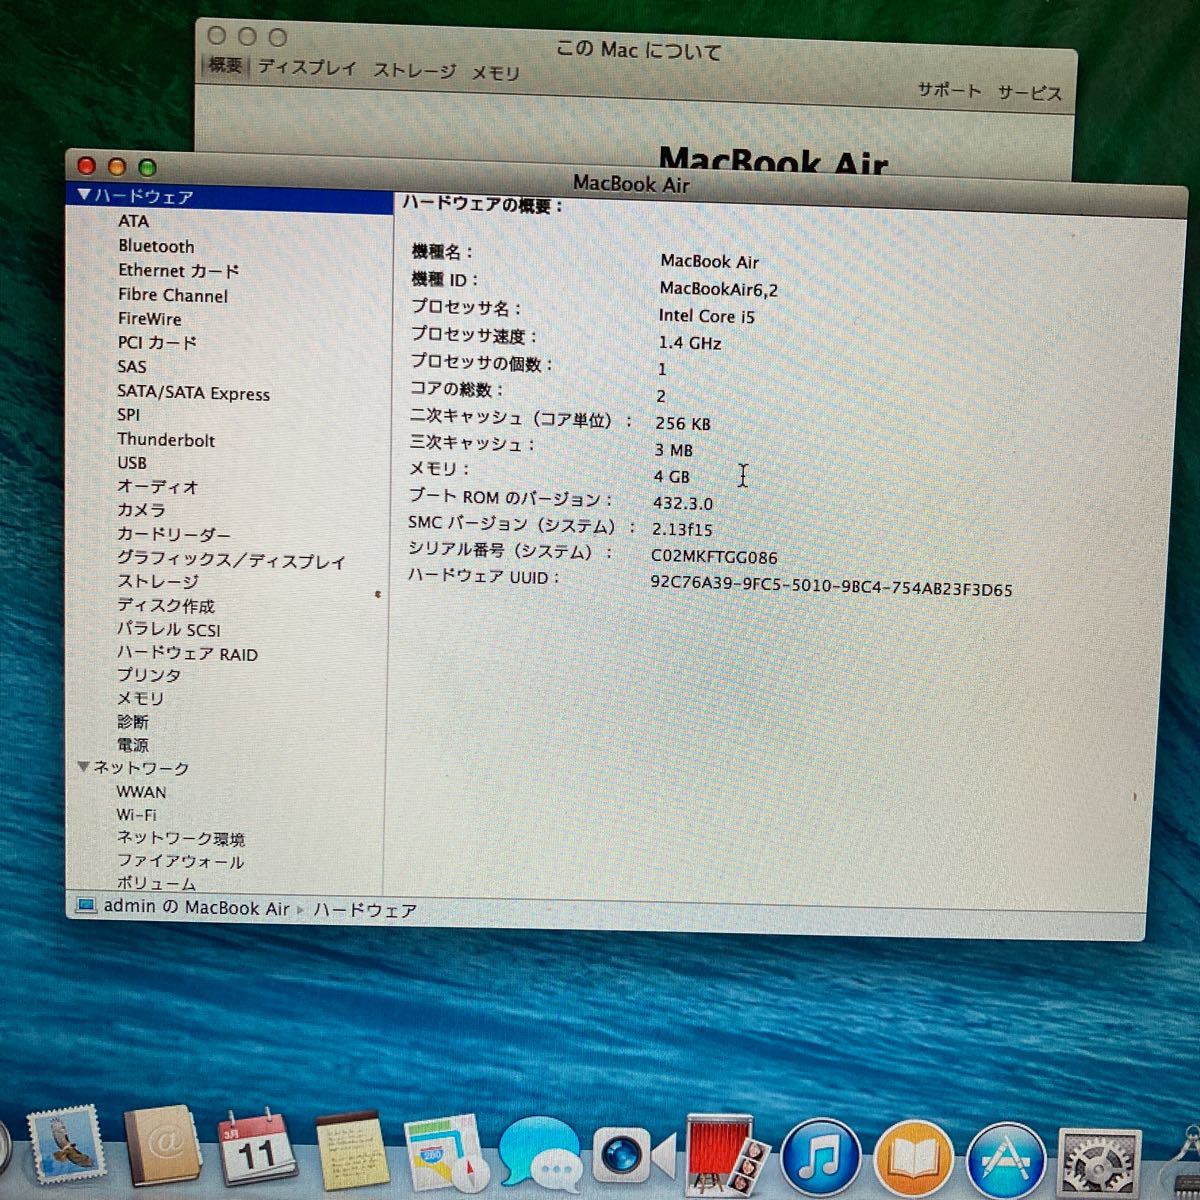Click ハードウェア in the bottom path bar

(x=365, y=910)
